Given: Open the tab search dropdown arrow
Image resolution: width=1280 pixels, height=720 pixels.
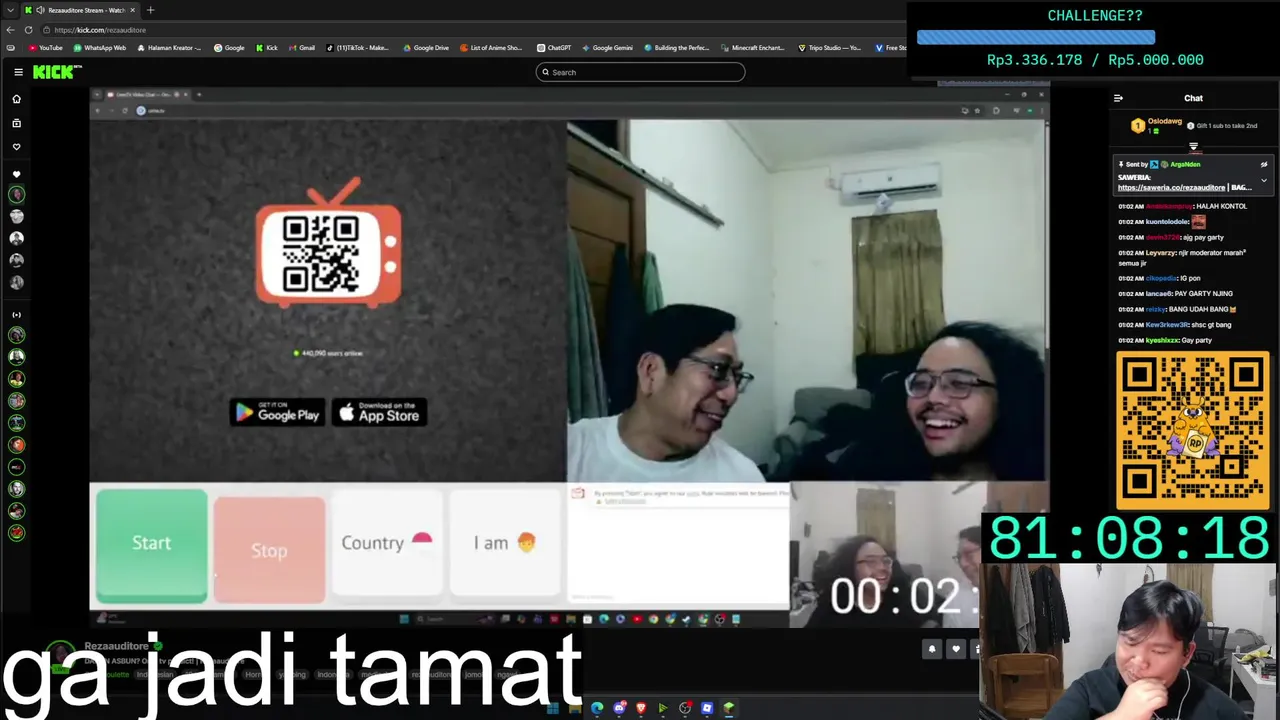Looking at the screenshot, I should tap(10, 10).
